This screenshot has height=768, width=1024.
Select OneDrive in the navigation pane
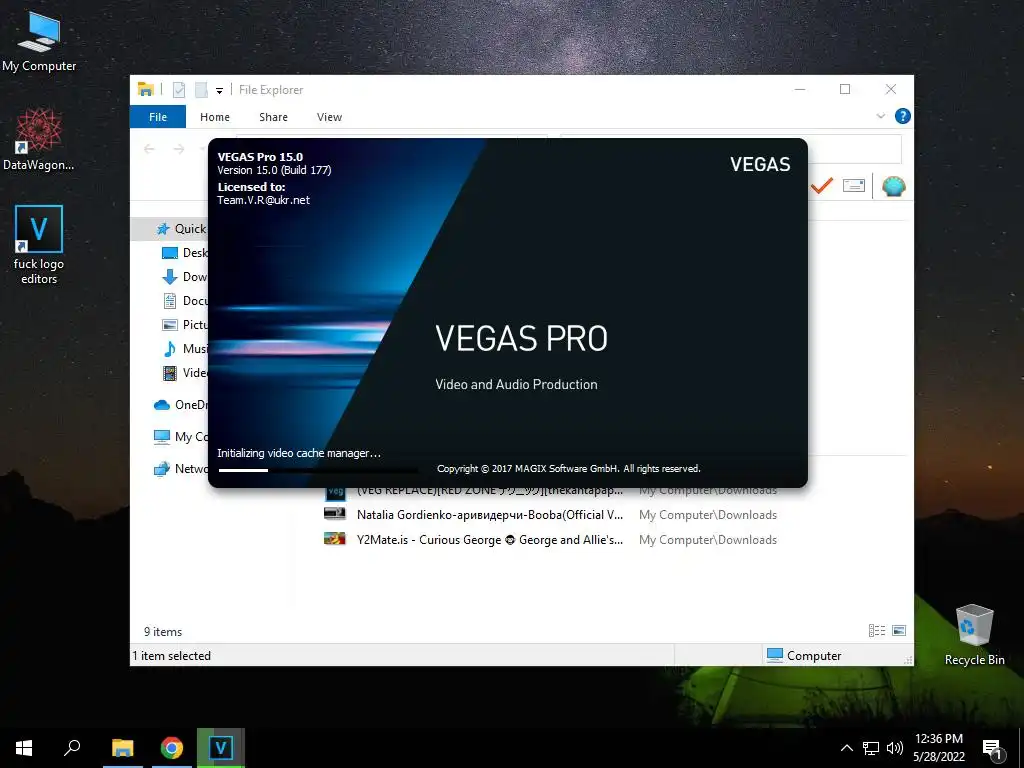tap(180, 405)
